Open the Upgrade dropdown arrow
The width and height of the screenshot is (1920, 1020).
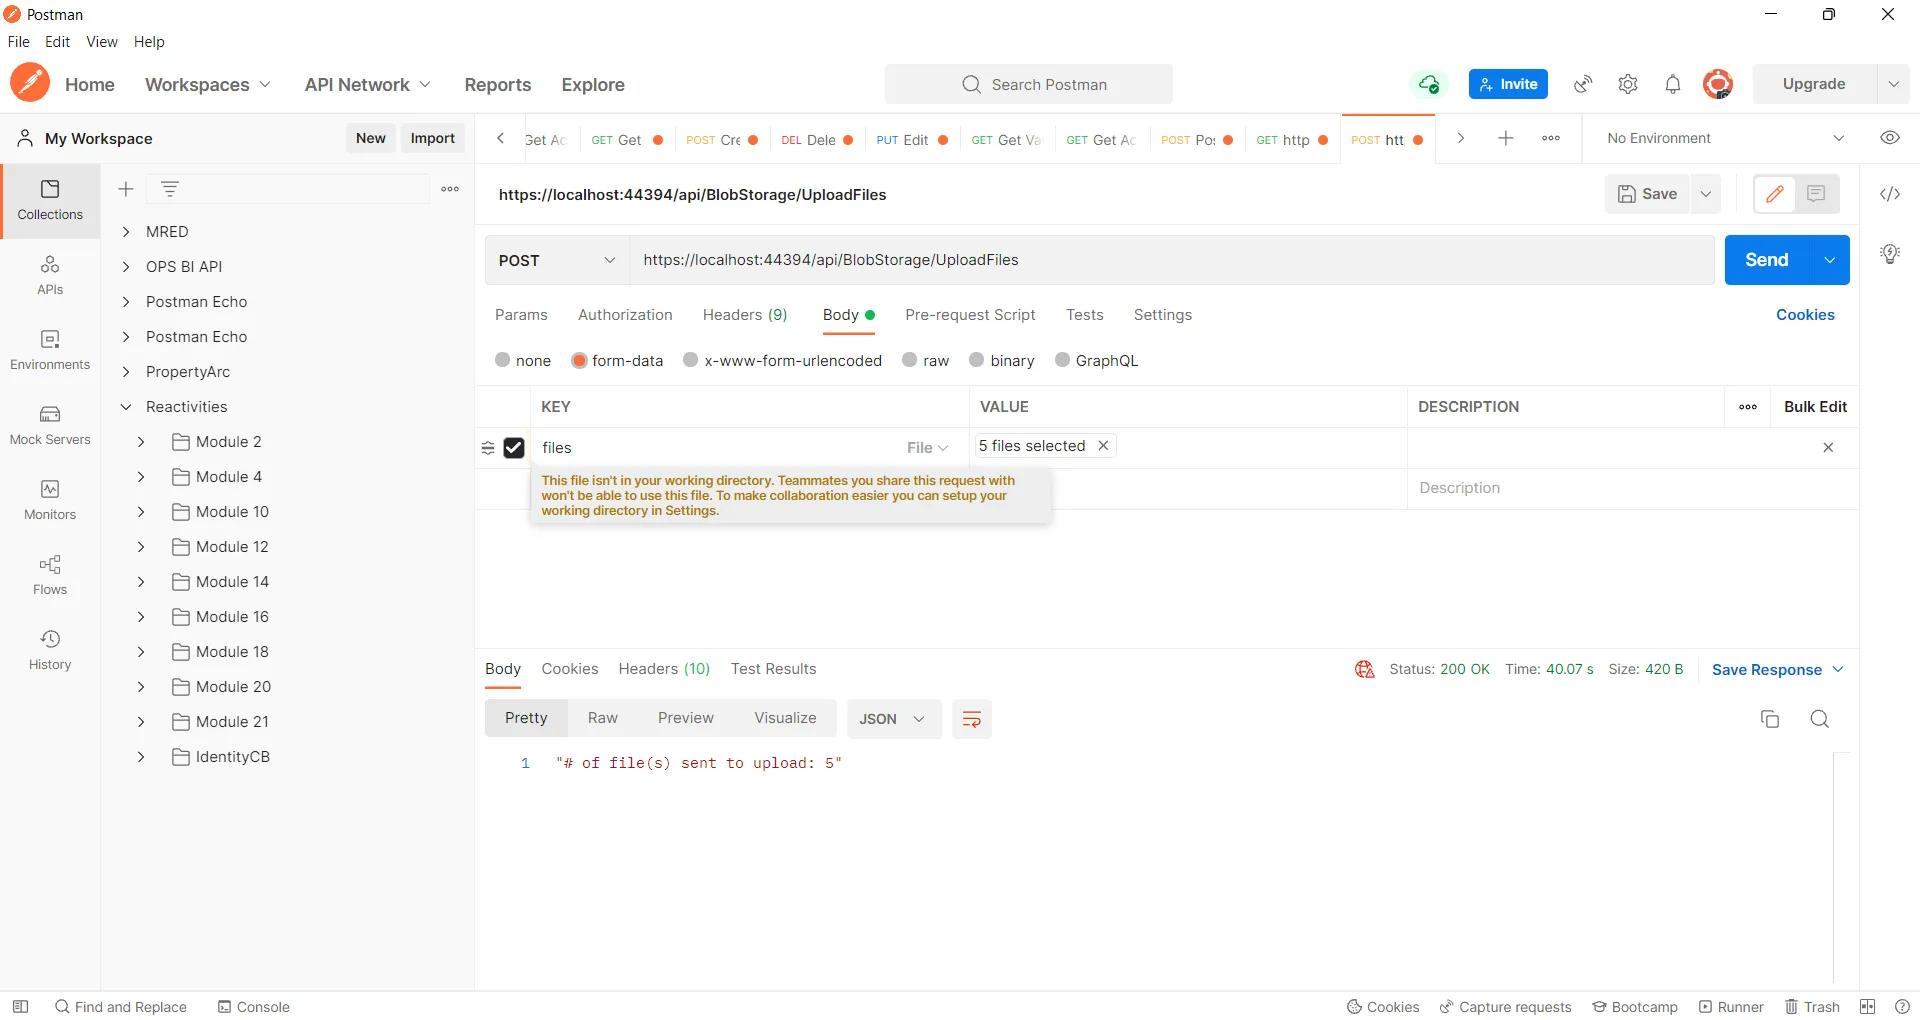pyautogui.click(x=1893, y=84)
